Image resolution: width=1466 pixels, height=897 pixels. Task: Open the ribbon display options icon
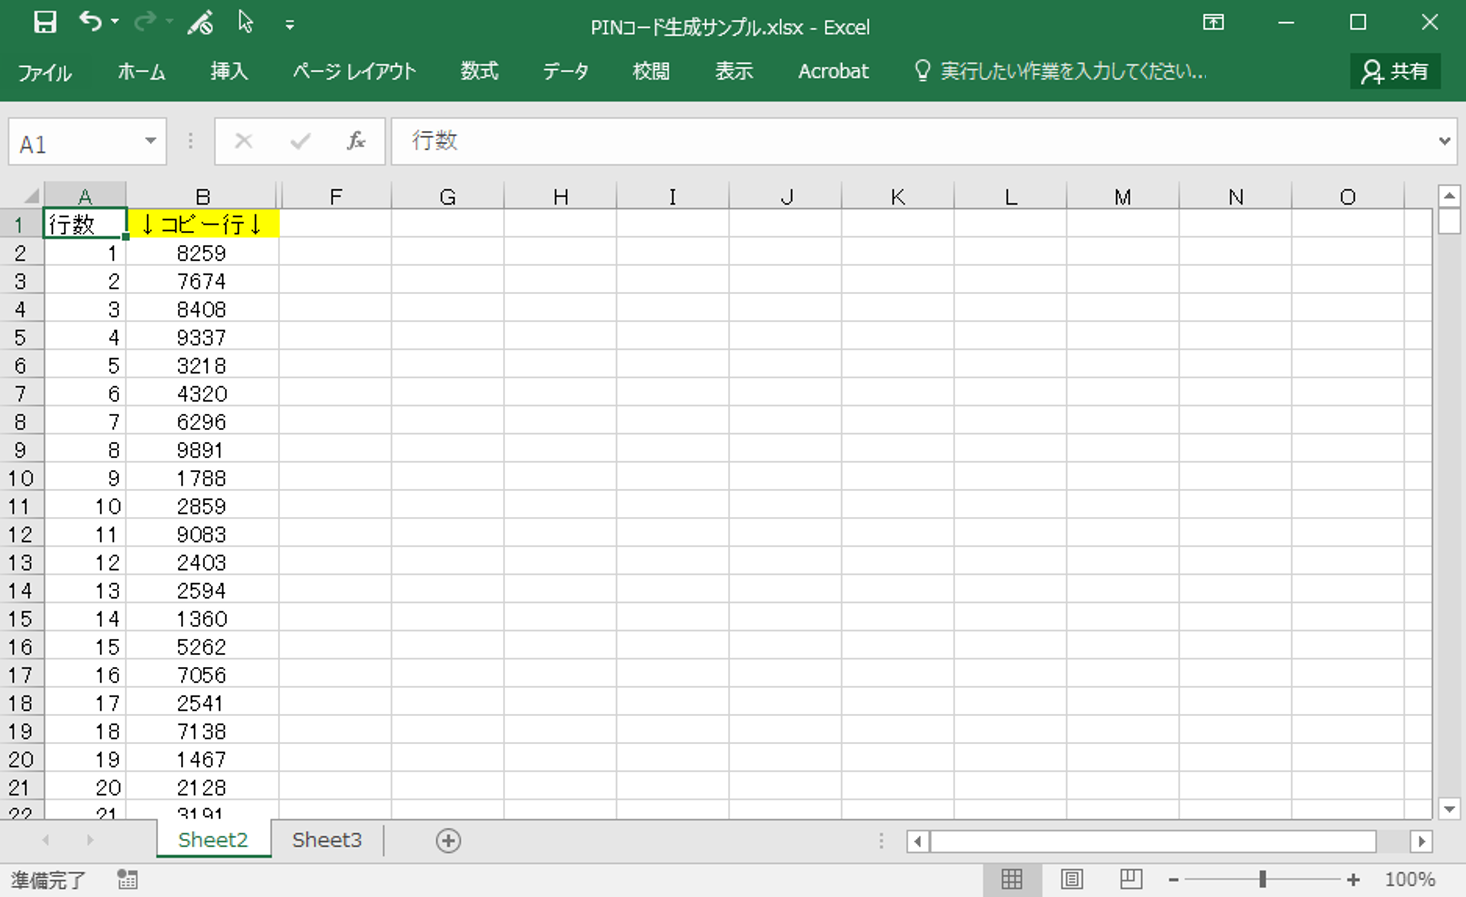[1213, 23]
